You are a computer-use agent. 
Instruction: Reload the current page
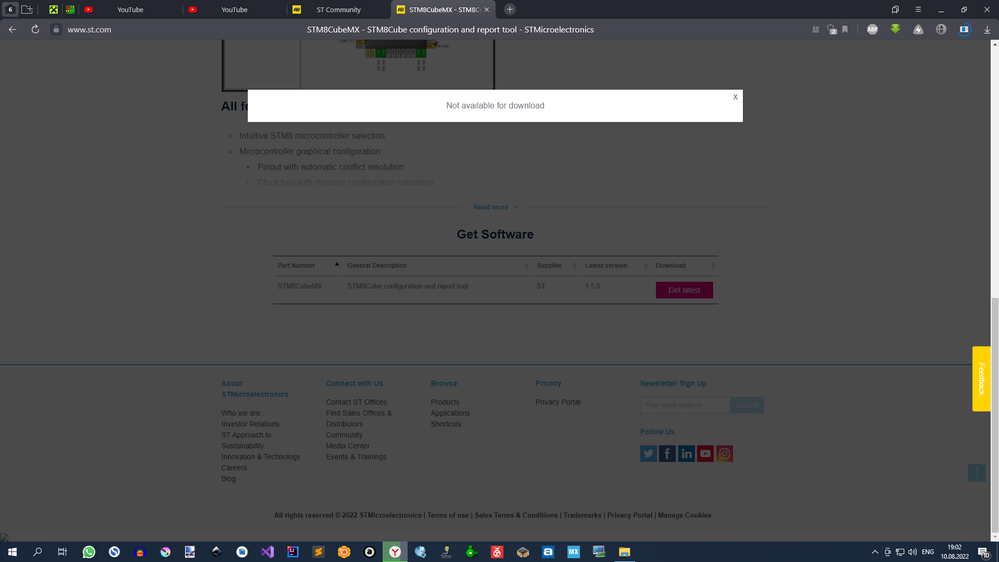coord(35,29)
